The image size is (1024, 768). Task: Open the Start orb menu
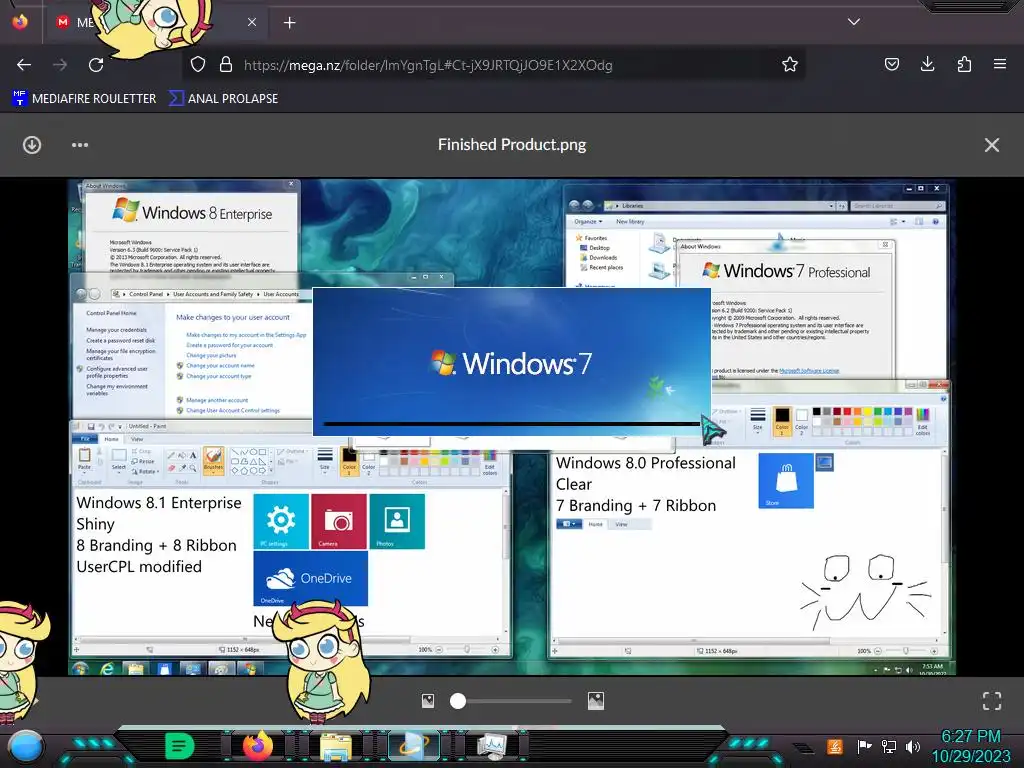(x=26, y=748)
